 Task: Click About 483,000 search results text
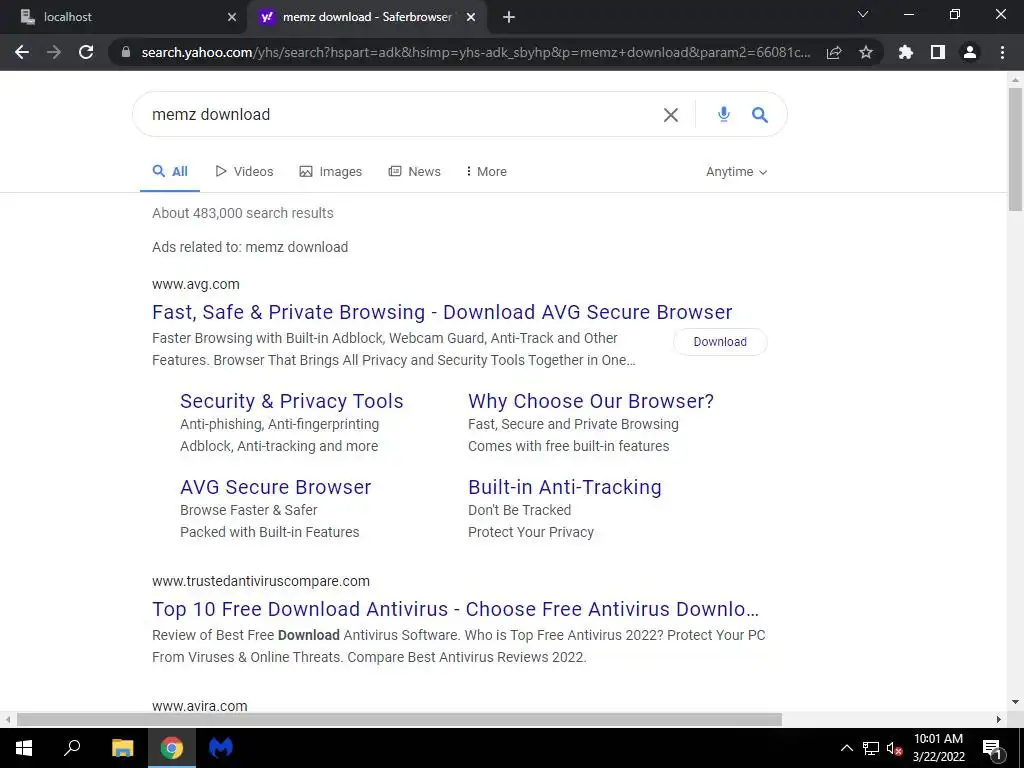point(243,213)
